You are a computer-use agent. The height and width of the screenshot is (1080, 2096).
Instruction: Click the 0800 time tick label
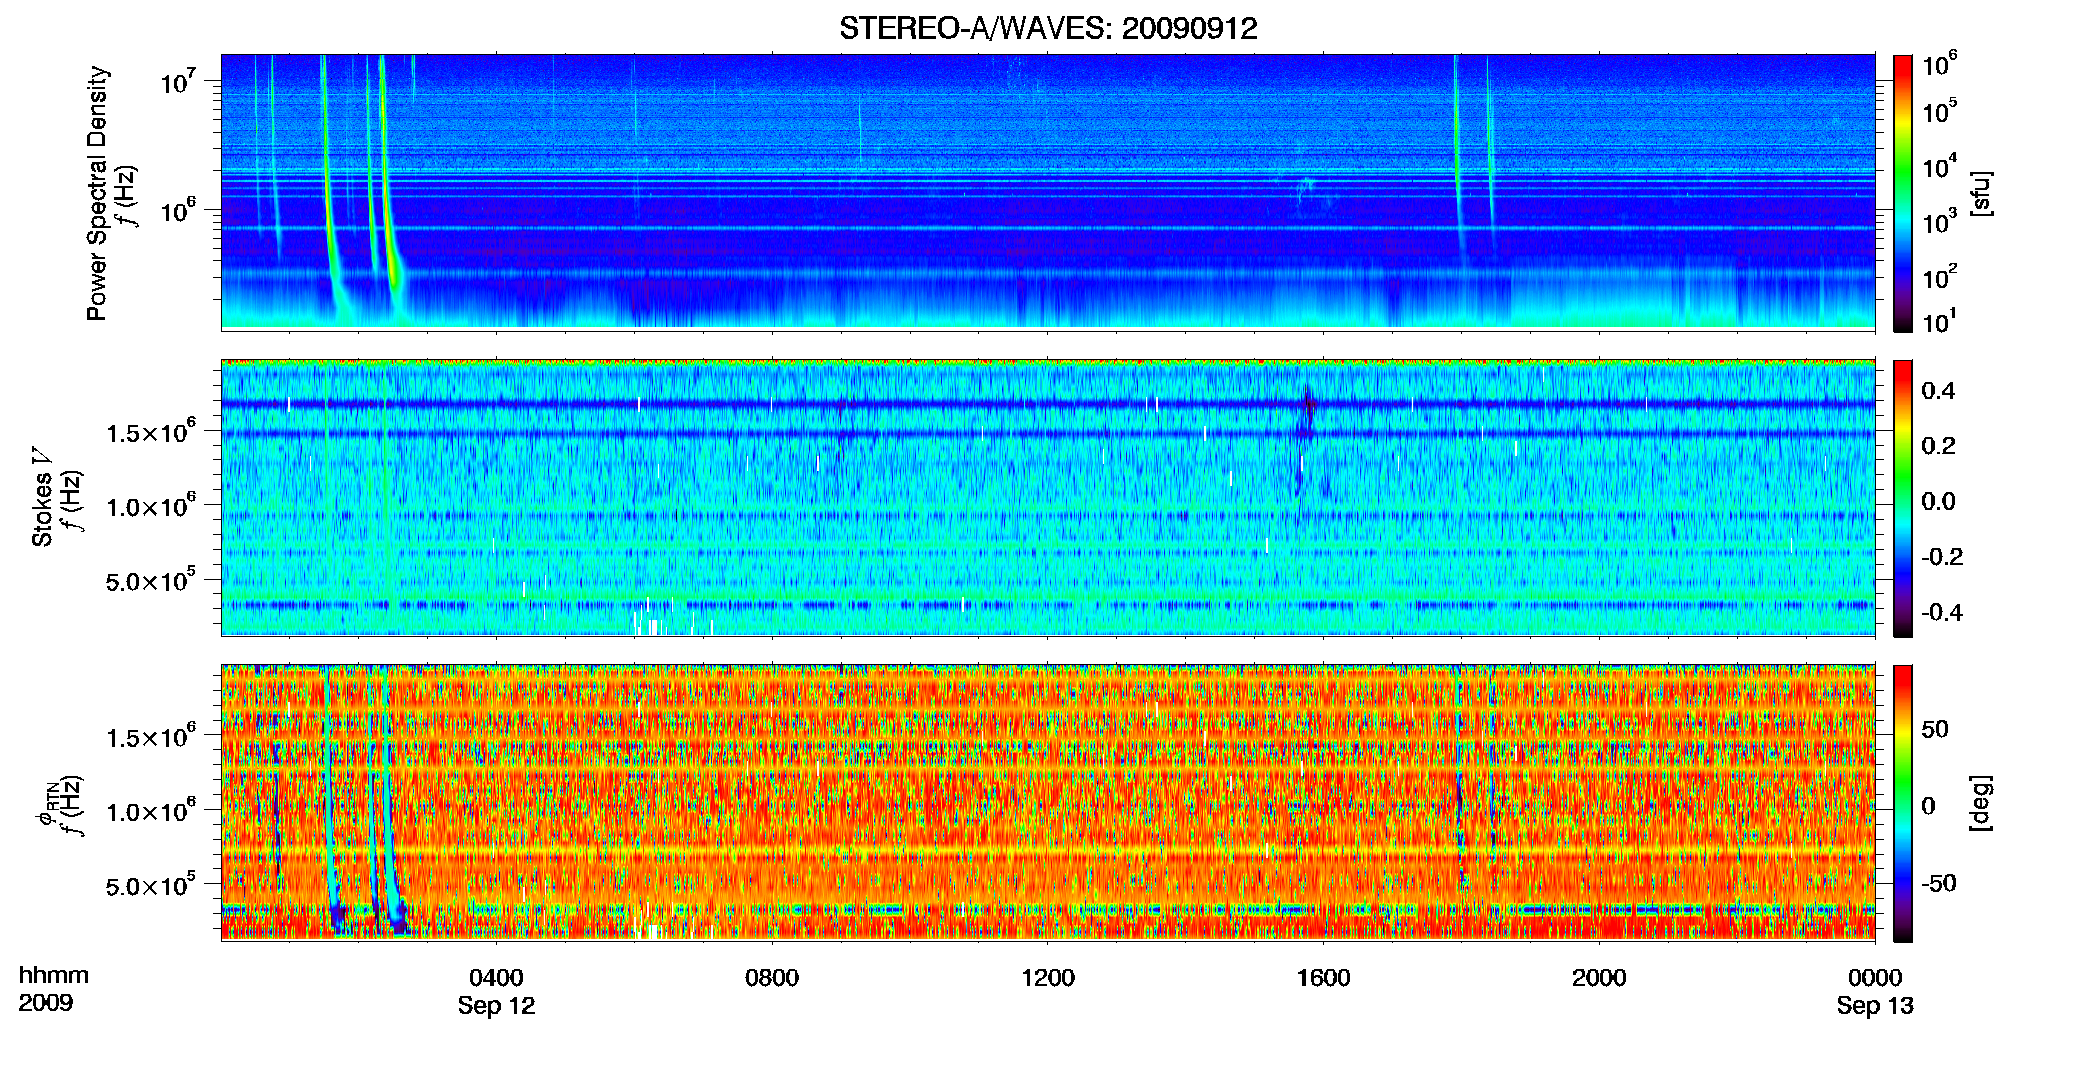[772, 978]
